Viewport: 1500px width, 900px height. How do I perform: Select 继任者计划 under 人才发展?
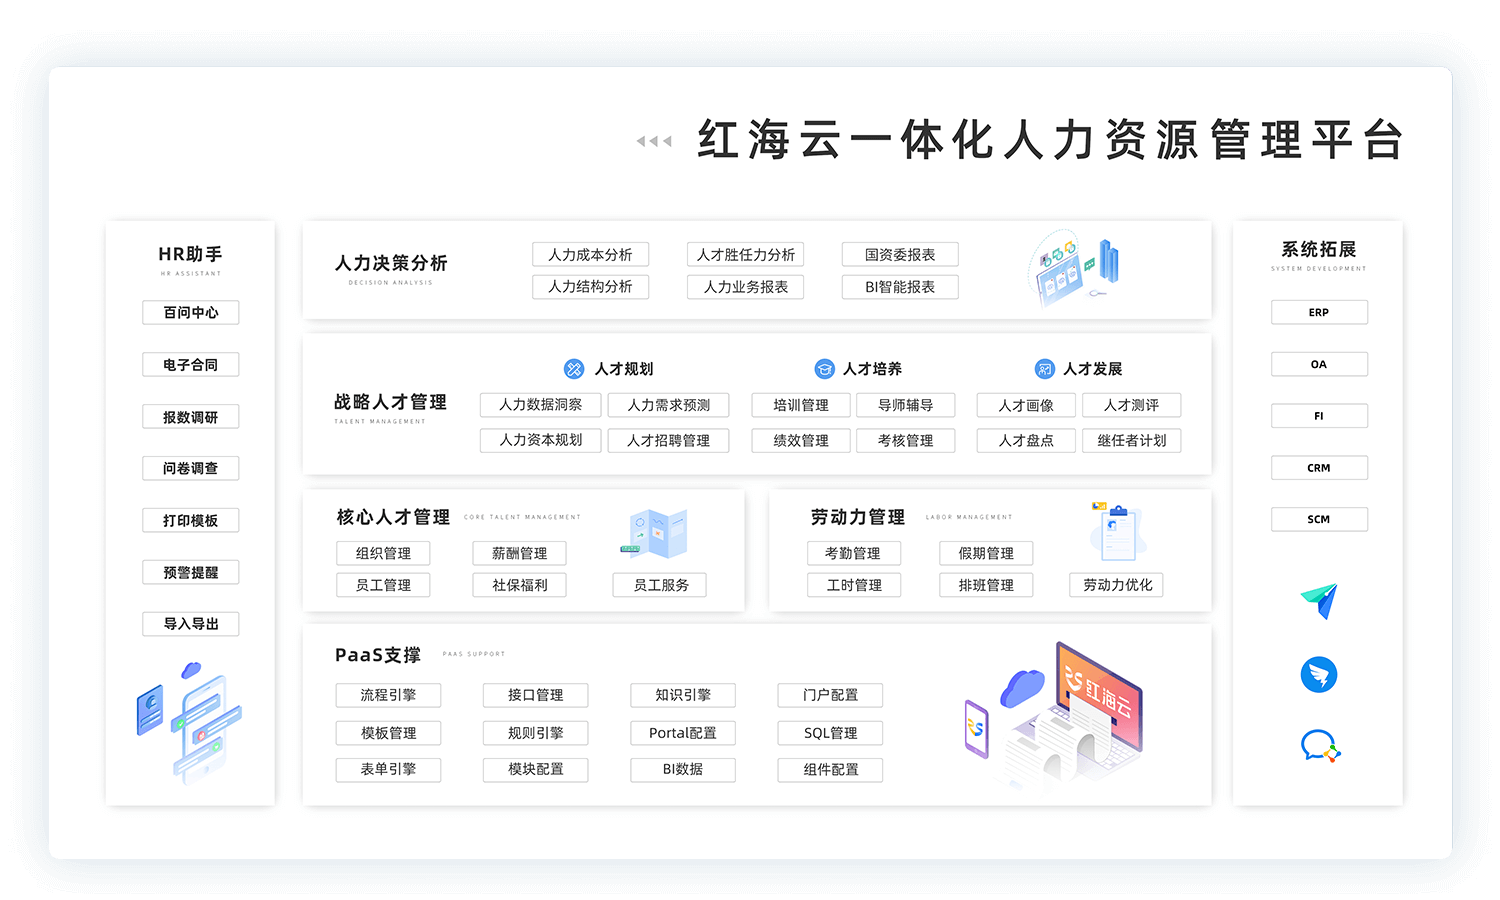pos(1131,441)
